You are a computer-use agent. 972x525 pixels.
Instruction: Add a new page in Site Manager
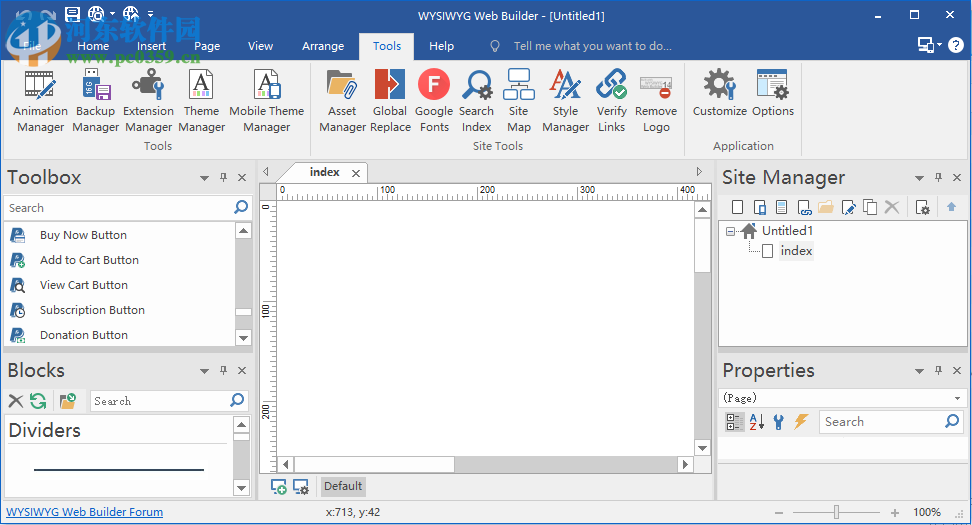[737, 207]
